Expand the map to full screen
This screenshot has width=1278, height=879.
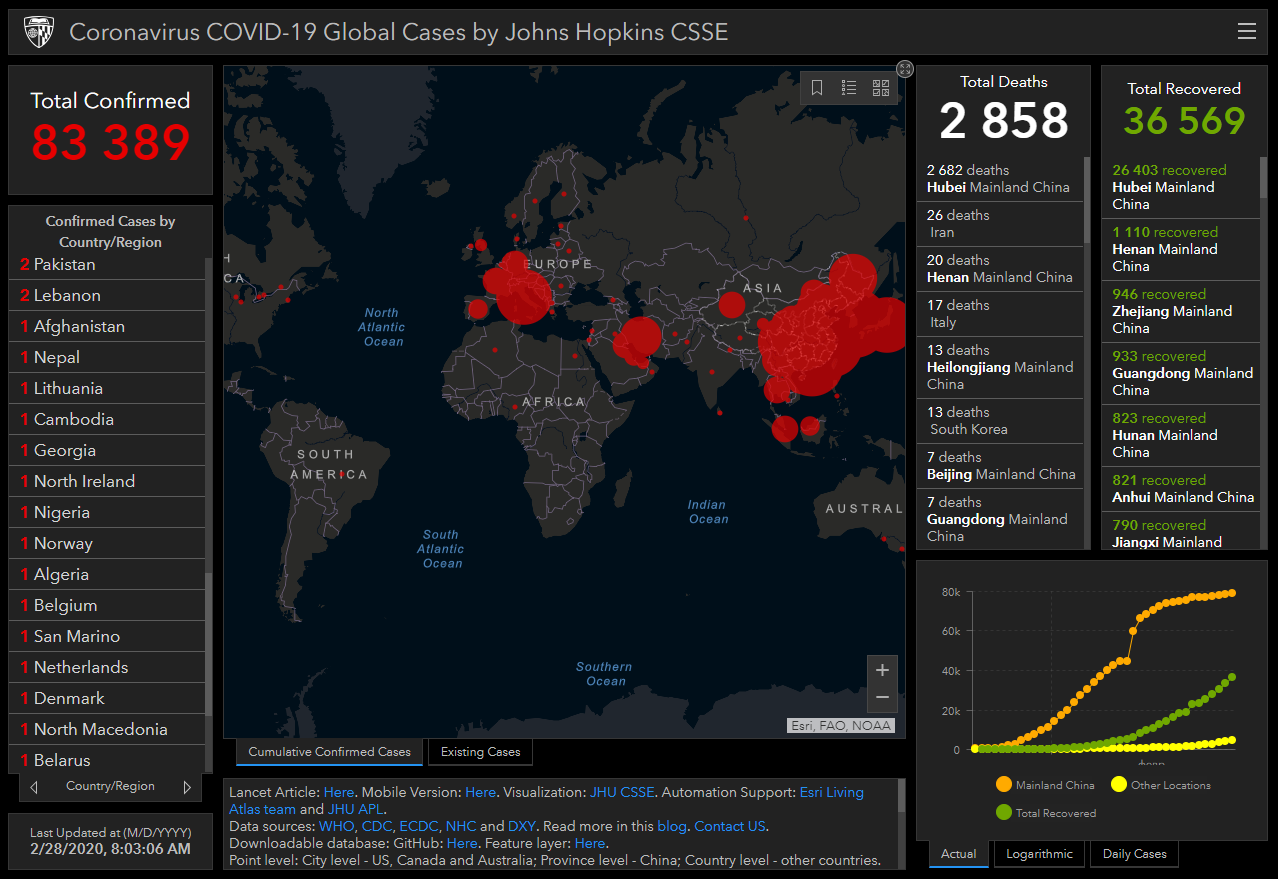click(905, 69)
